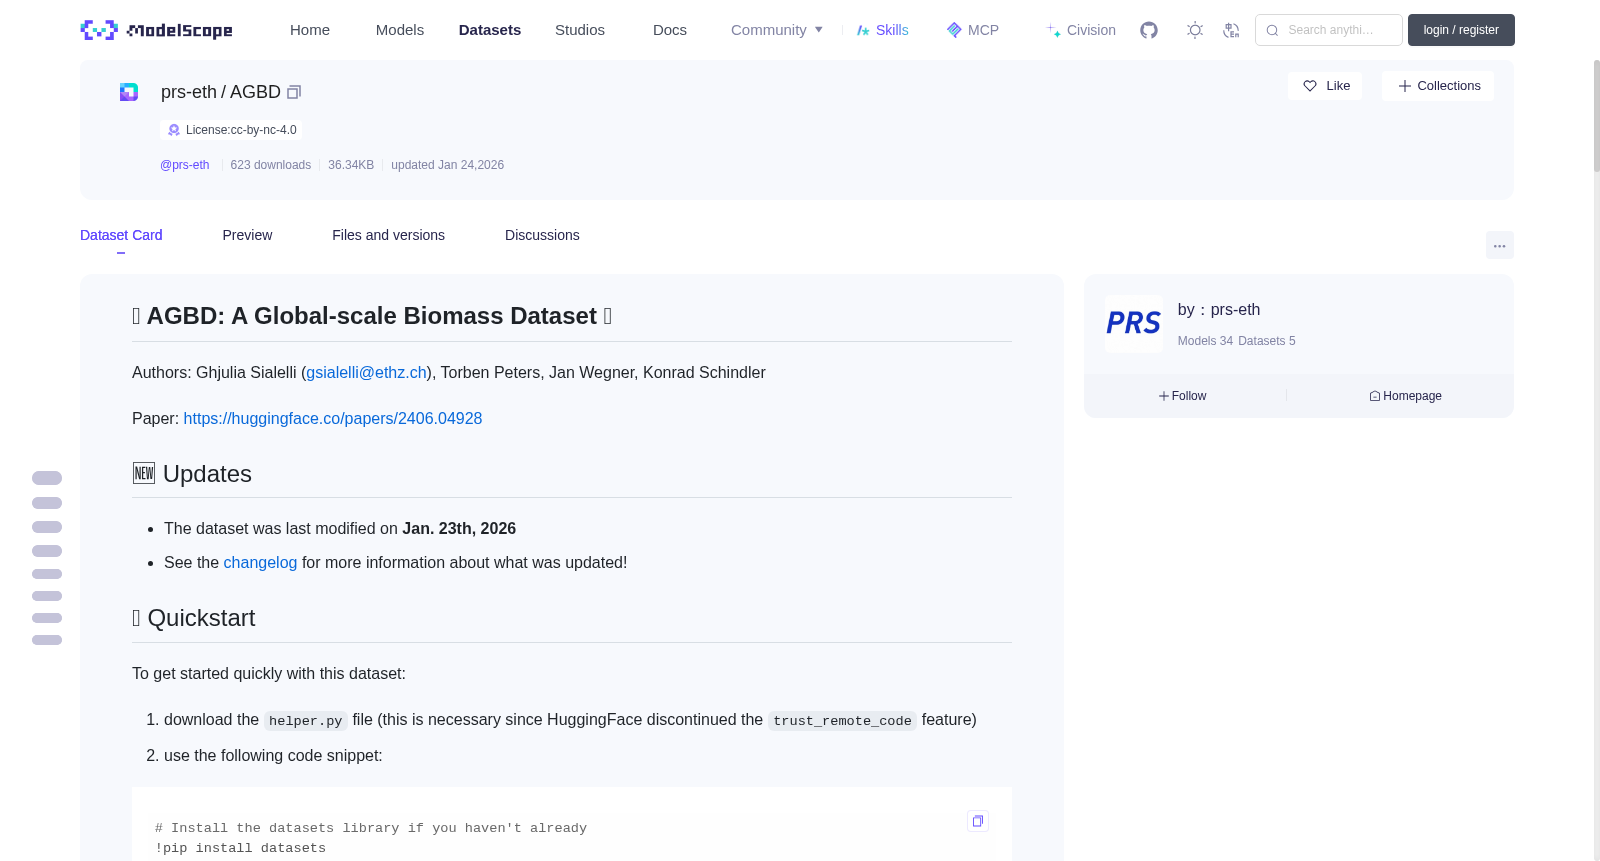
Task: View the Discussions tab
Action: 542,235
